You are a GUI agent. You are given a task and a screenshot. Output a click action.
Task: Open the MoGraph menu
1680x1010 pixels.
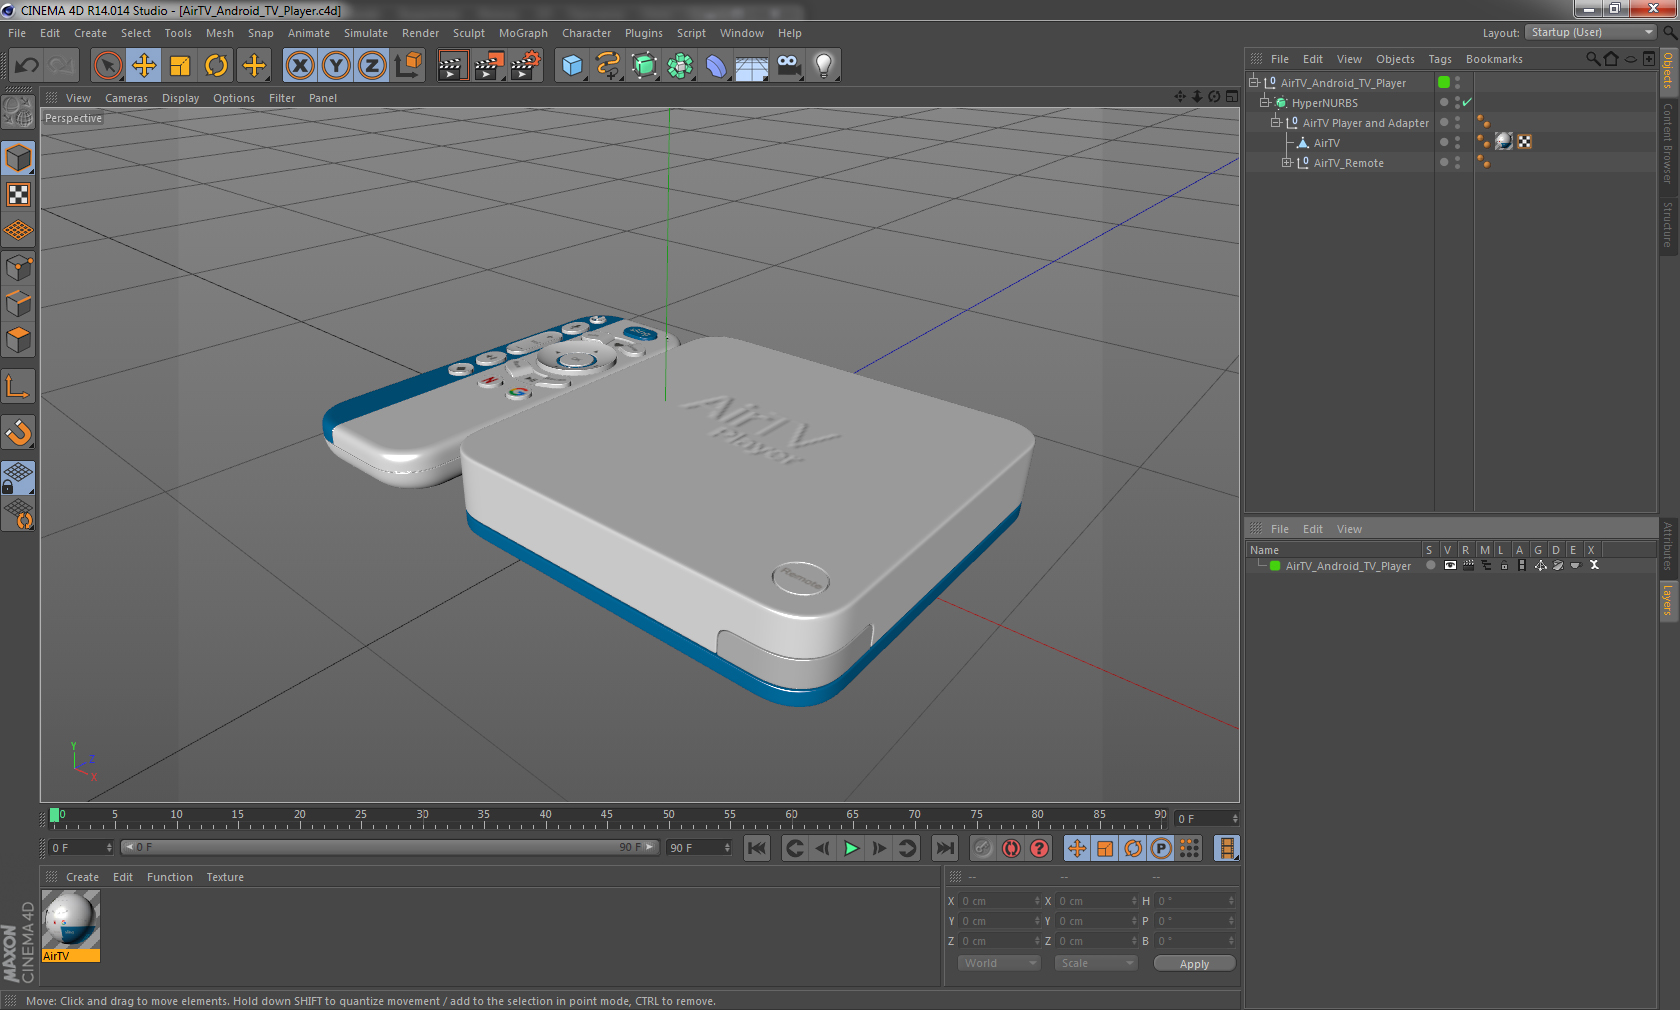pos(523,33)
